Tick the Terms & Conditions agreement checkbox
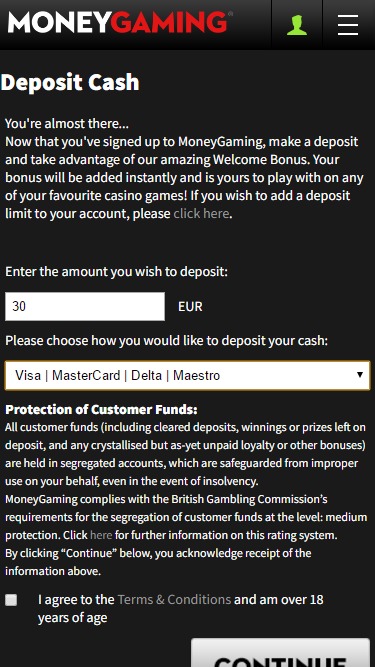 (11, 600)
